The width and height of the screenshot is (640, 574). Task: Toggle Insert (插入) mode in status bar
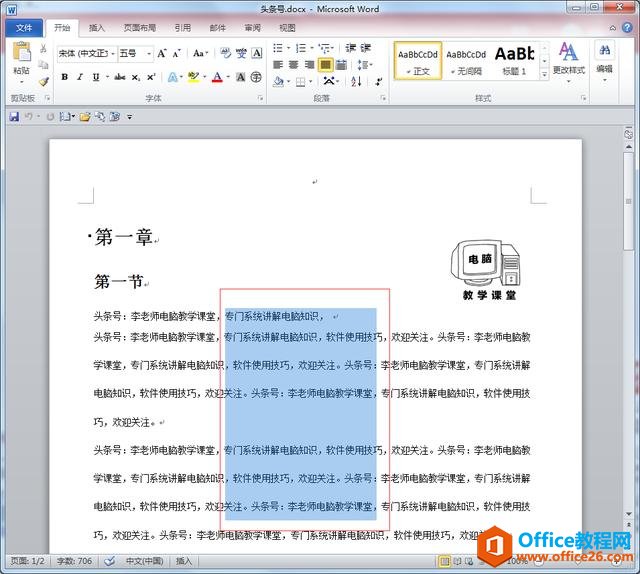[x=184, y=561]
